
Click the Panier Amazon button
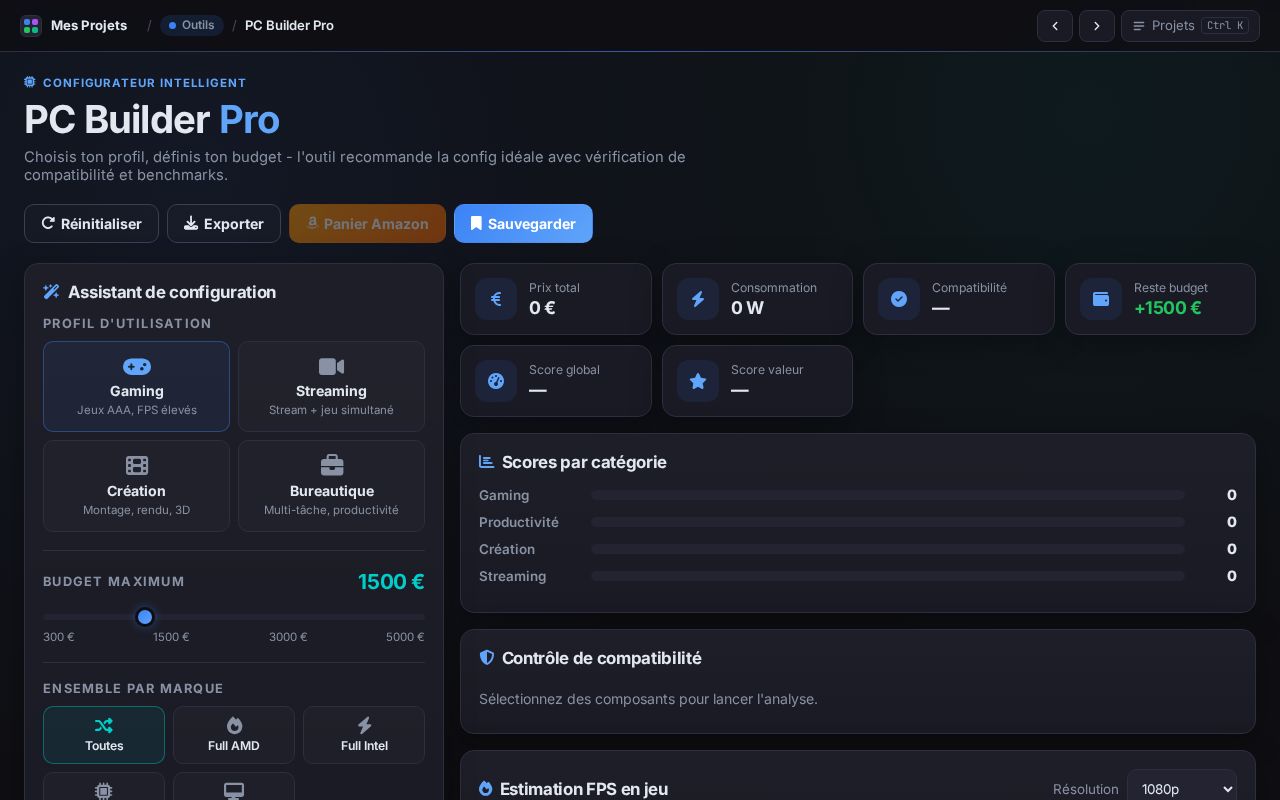click(367, 223)
